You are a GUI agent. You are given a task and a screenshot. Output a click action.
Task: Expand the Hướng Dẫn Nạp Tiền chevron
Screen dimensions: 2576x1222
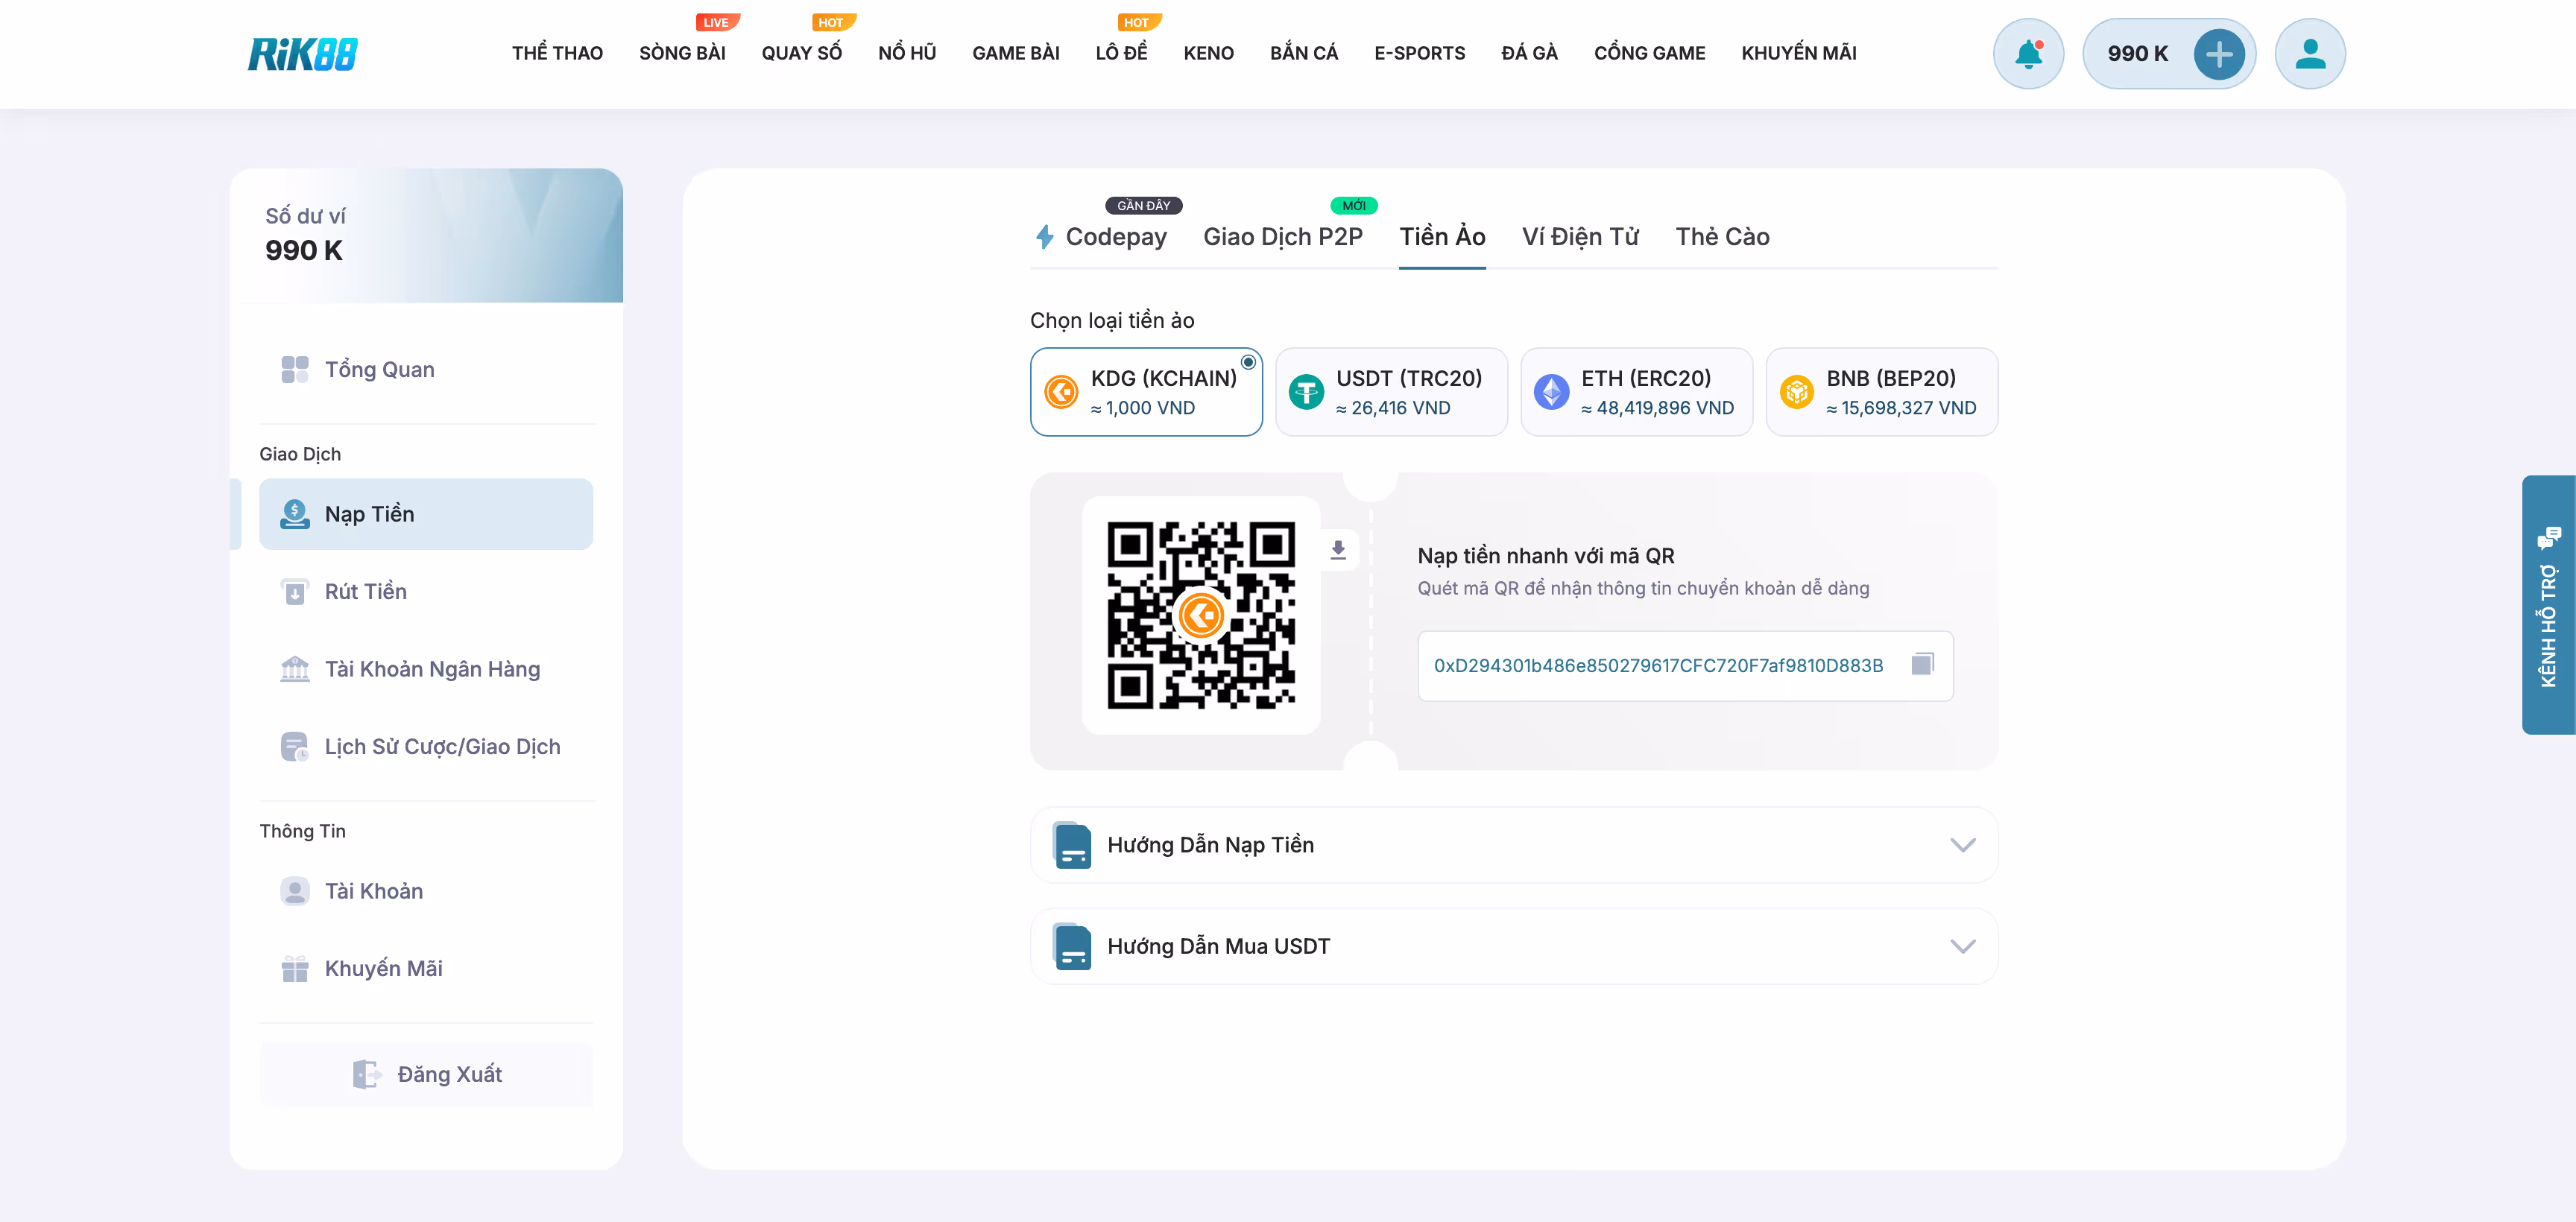click(1962, 845)
